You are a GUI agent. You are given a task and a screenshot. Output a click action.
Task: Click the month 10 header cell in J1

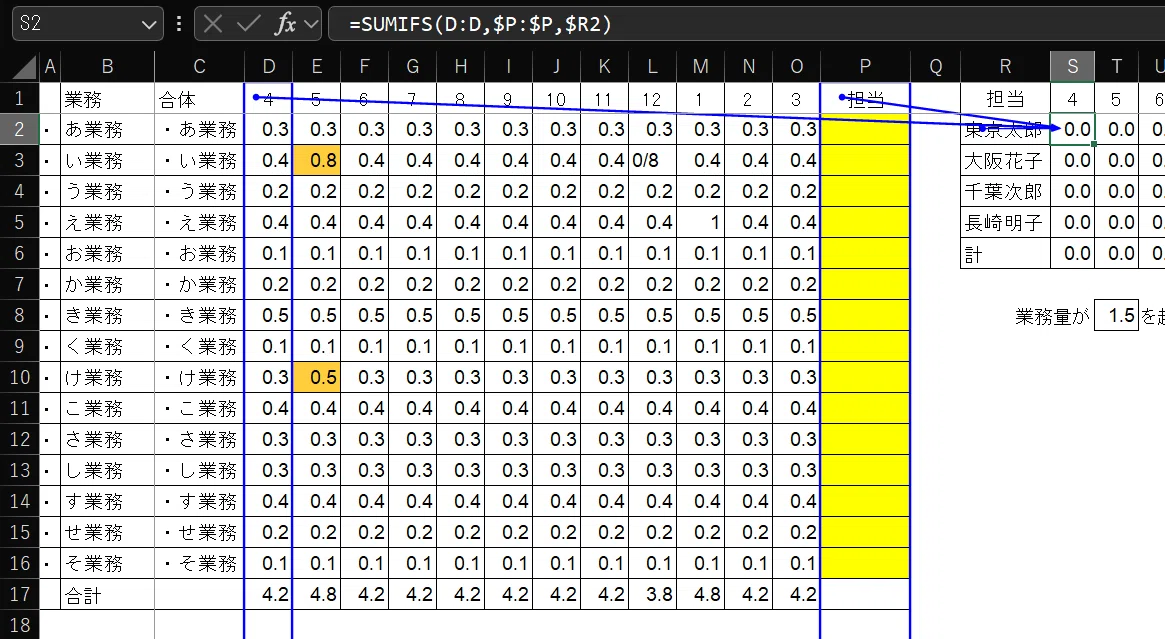[556, 99]
